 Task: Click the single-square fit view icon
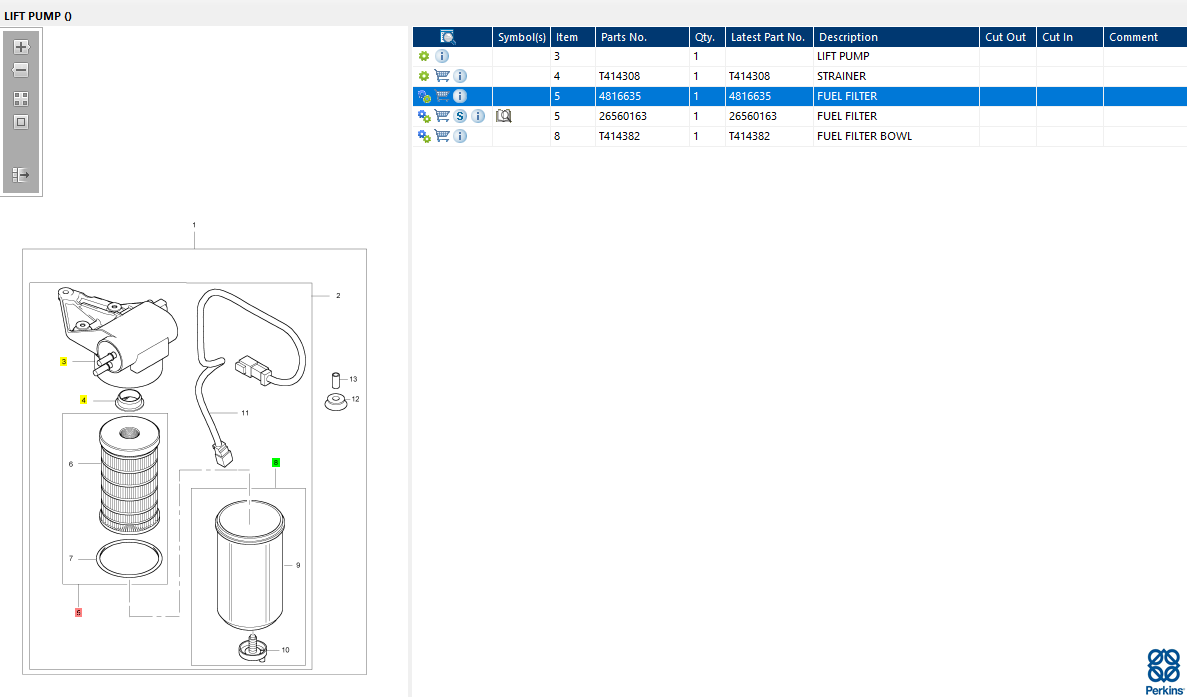pyautogui.click(x=21, y=122)
